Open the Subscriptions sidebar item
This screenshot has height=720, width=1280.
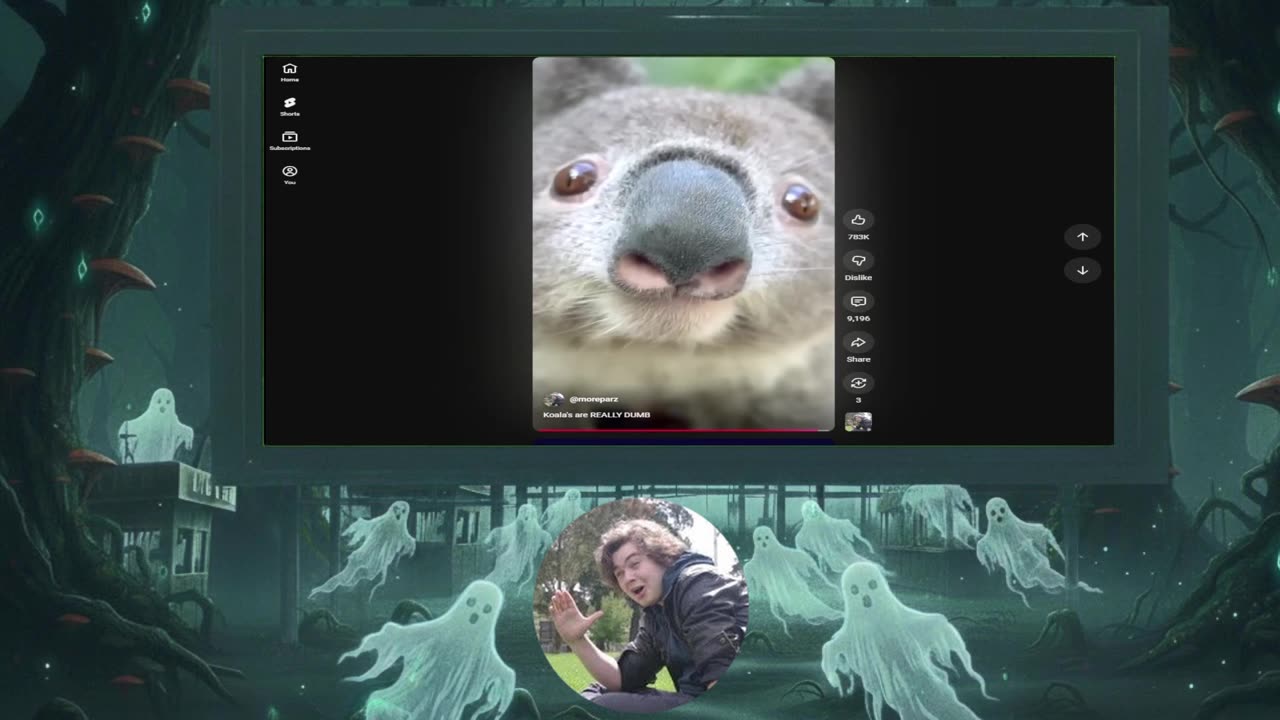[290, 141]
